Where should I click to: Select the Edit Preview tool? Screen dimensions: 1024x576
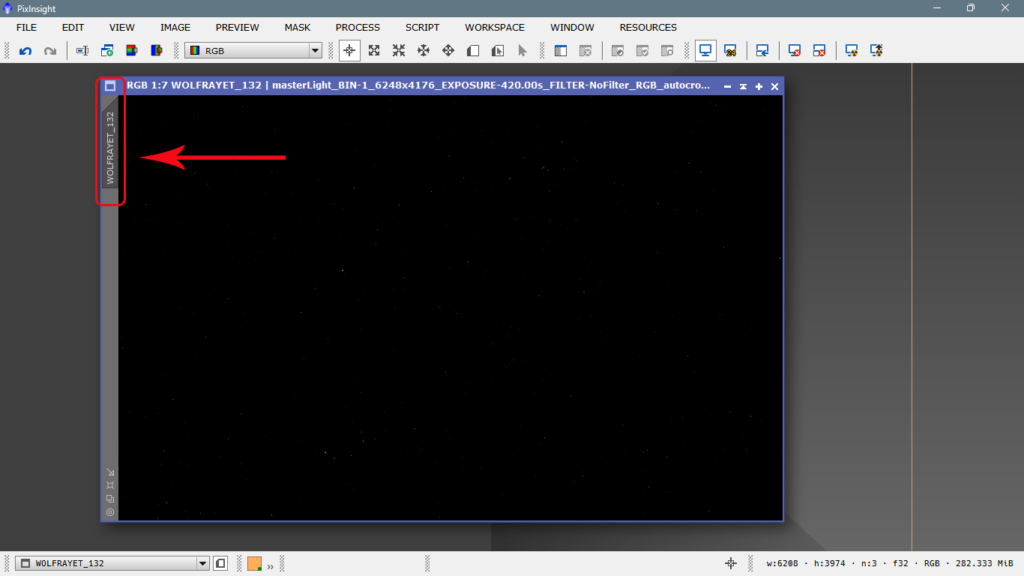point(498,51)
